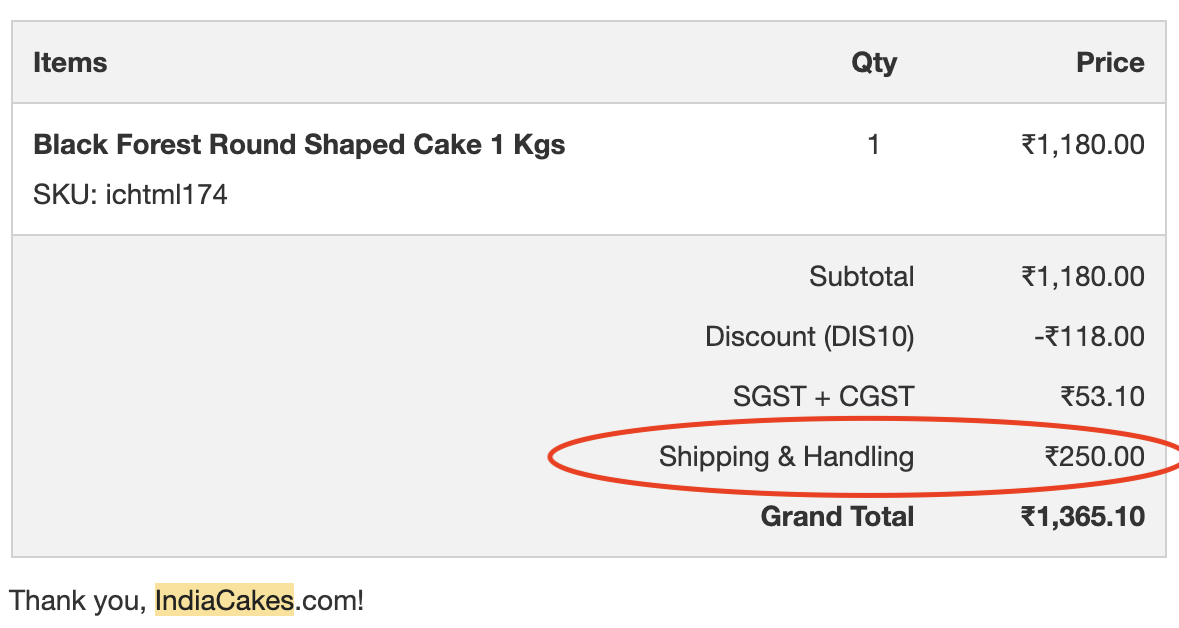Click the quantity value 1

(x=873, y=145)
